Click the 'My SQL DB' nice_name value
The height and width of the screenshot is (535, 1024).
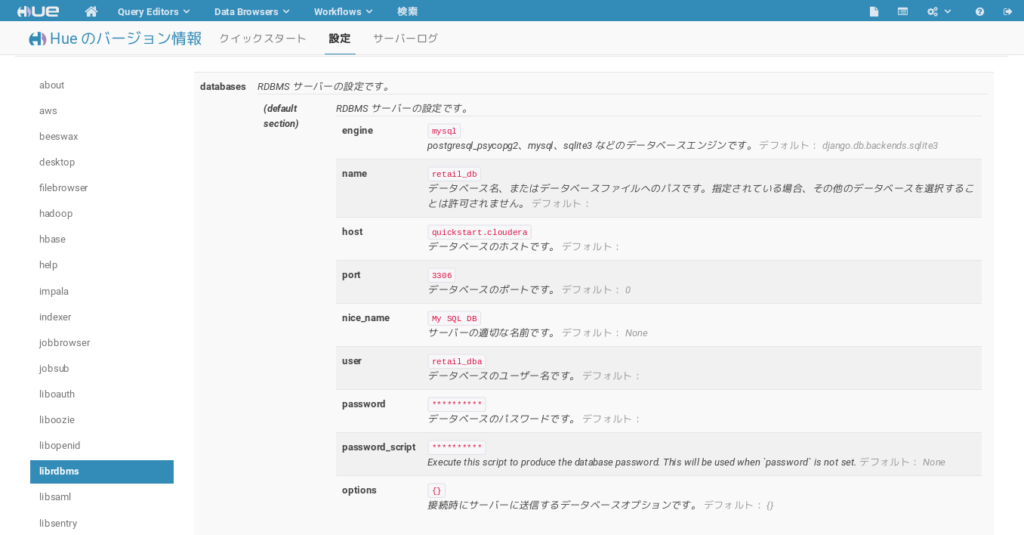coord(454,319)
